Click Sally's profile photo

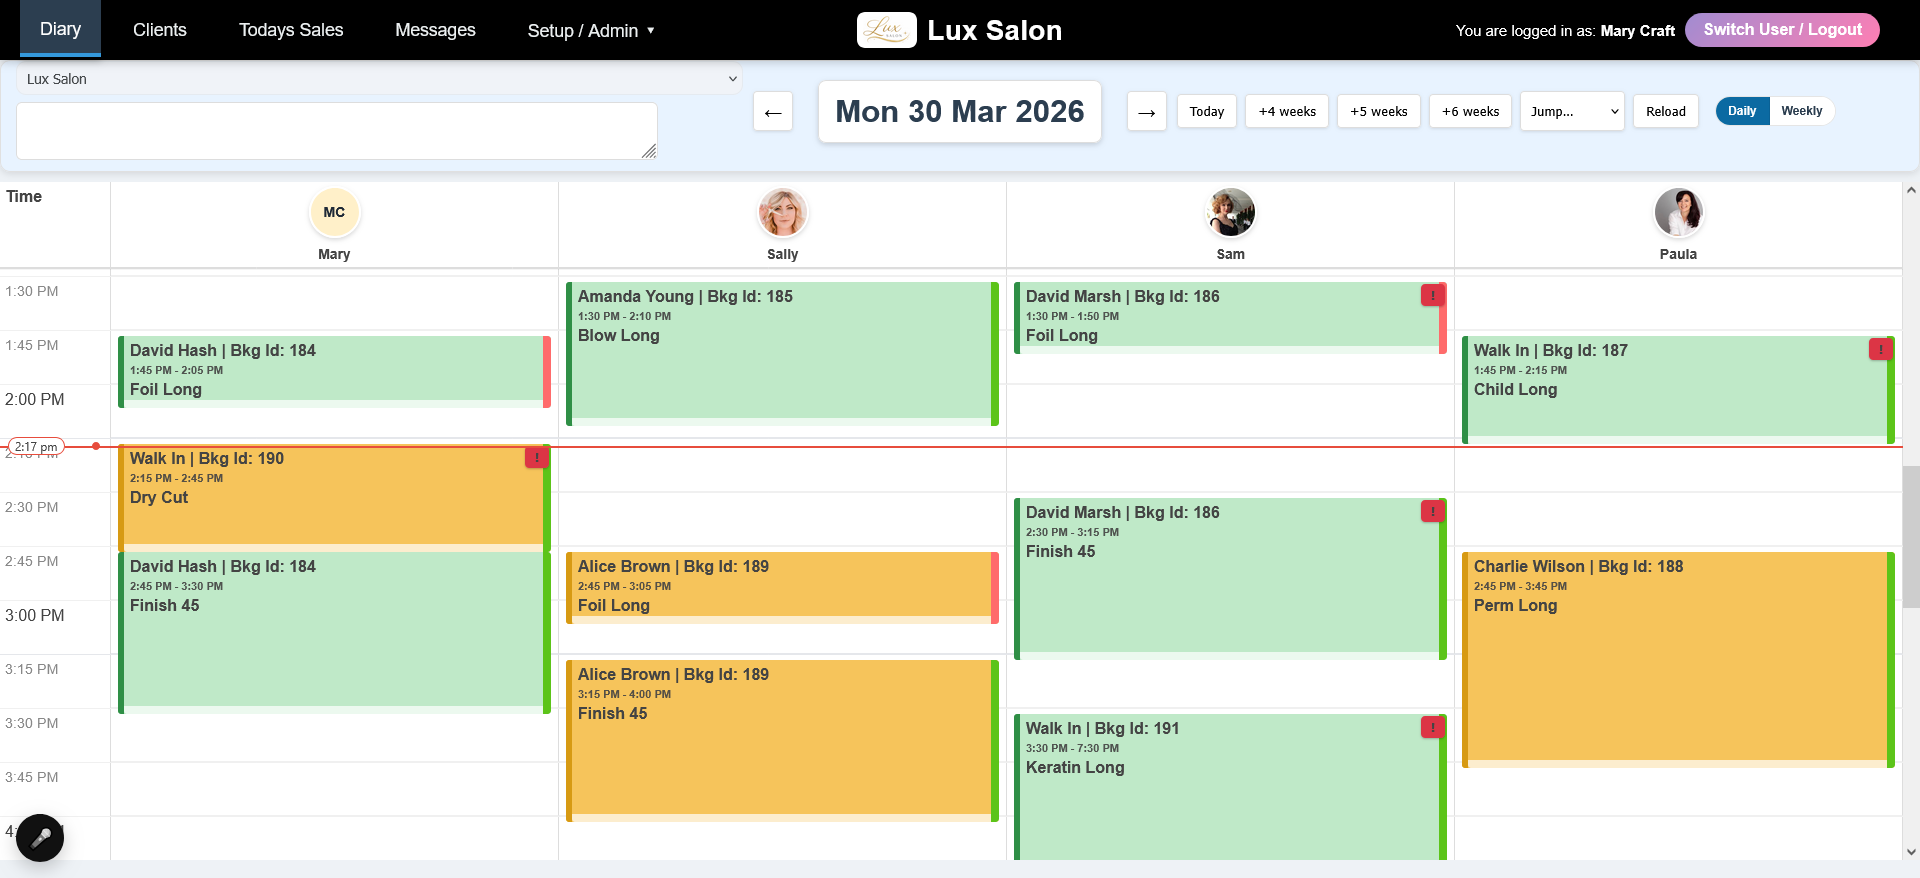pyautogui.click(x=782, y=212)
